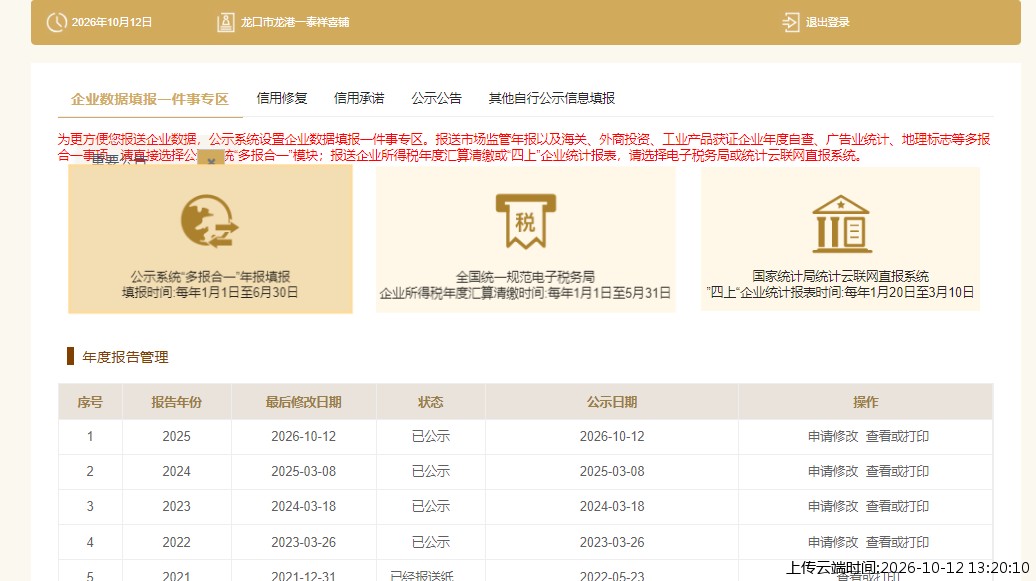The width and height of the screenshot is (1036, 581).
Task: Click 申请修改 for the 2025 report
Action: tap(833, 436)
